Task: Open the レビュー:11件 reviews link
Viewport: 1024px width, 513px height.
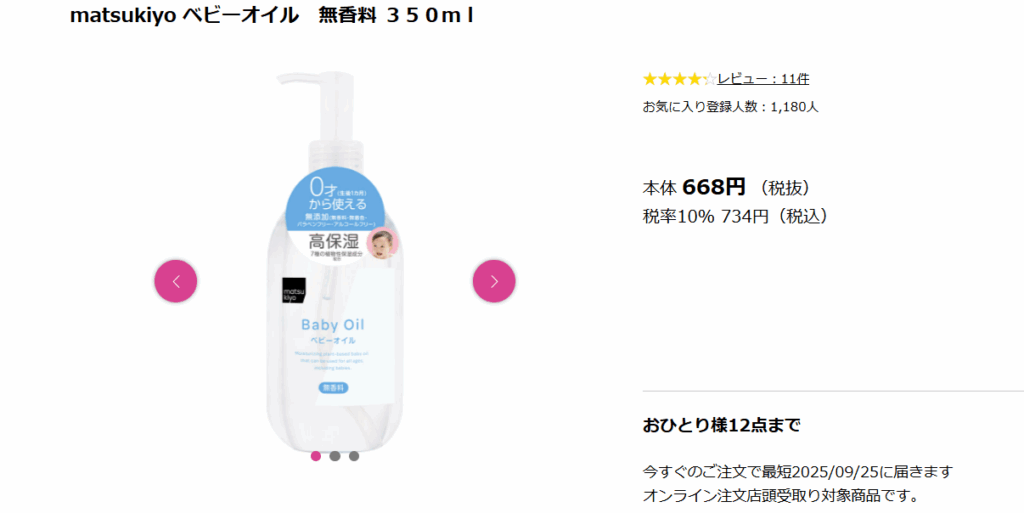Action: (x=763, y=79)
